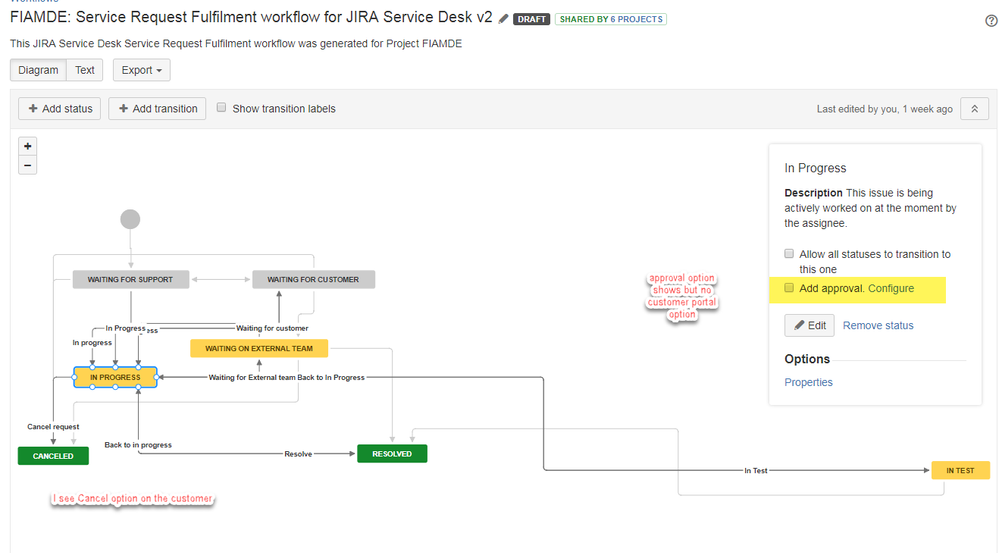Viewport: 999px width, 553px height.
Task: Select the IN PROGRESS status node
Action: 115,377
